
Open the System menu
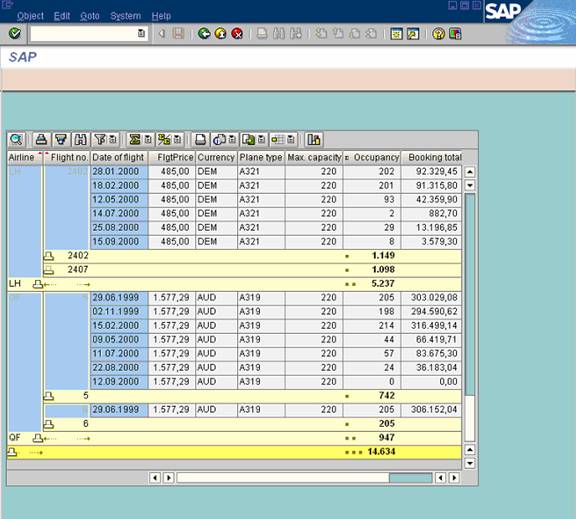126,16
